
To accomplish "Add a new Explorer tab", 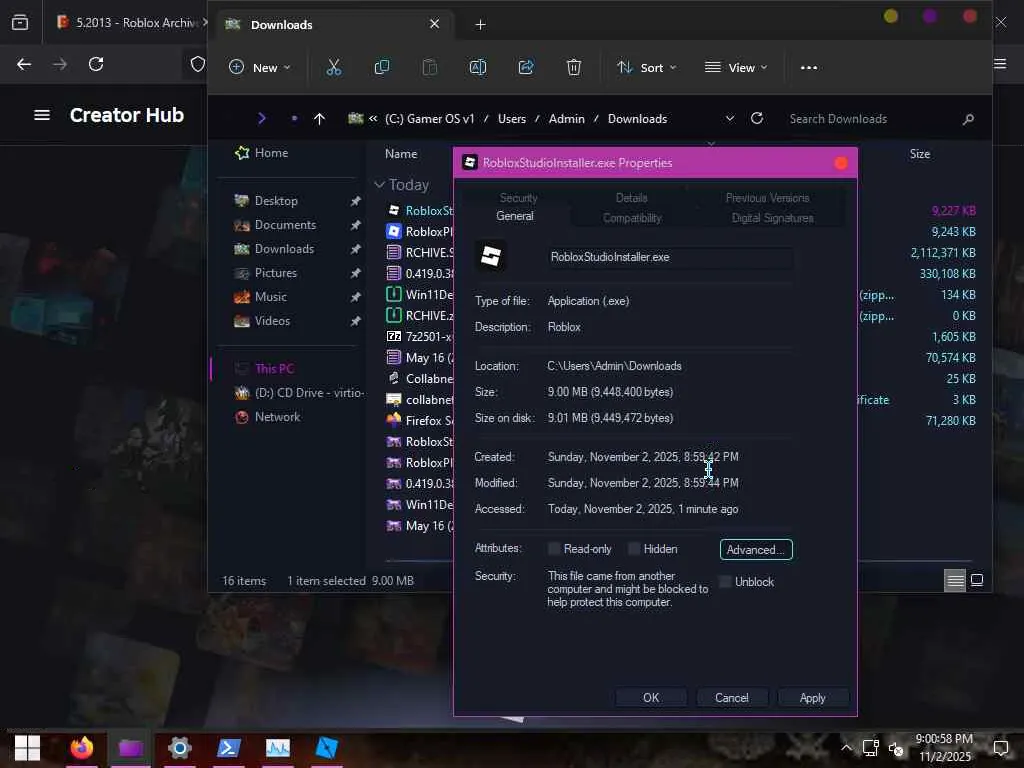I will [x=481, y=24].
